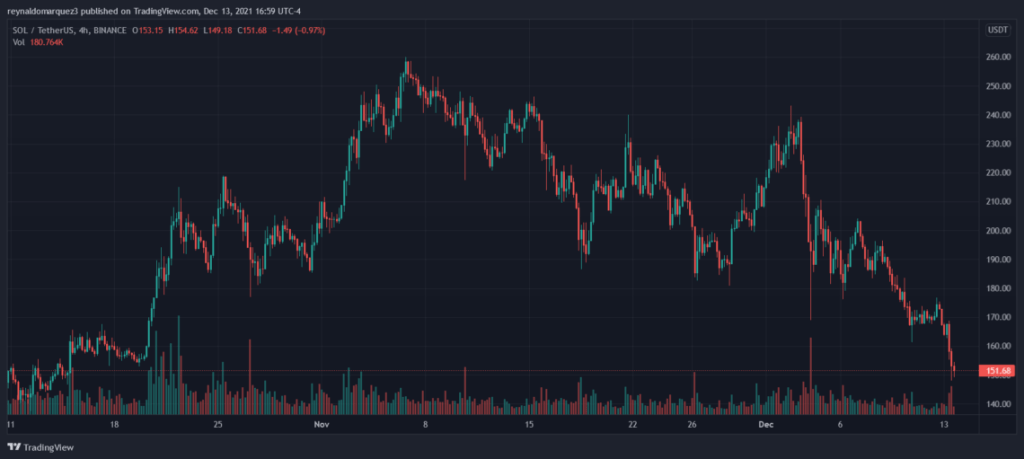The width and height of the screenshot is (1024, 459).
Task: Click the 180.764K volume value
Action: (46, 42)
